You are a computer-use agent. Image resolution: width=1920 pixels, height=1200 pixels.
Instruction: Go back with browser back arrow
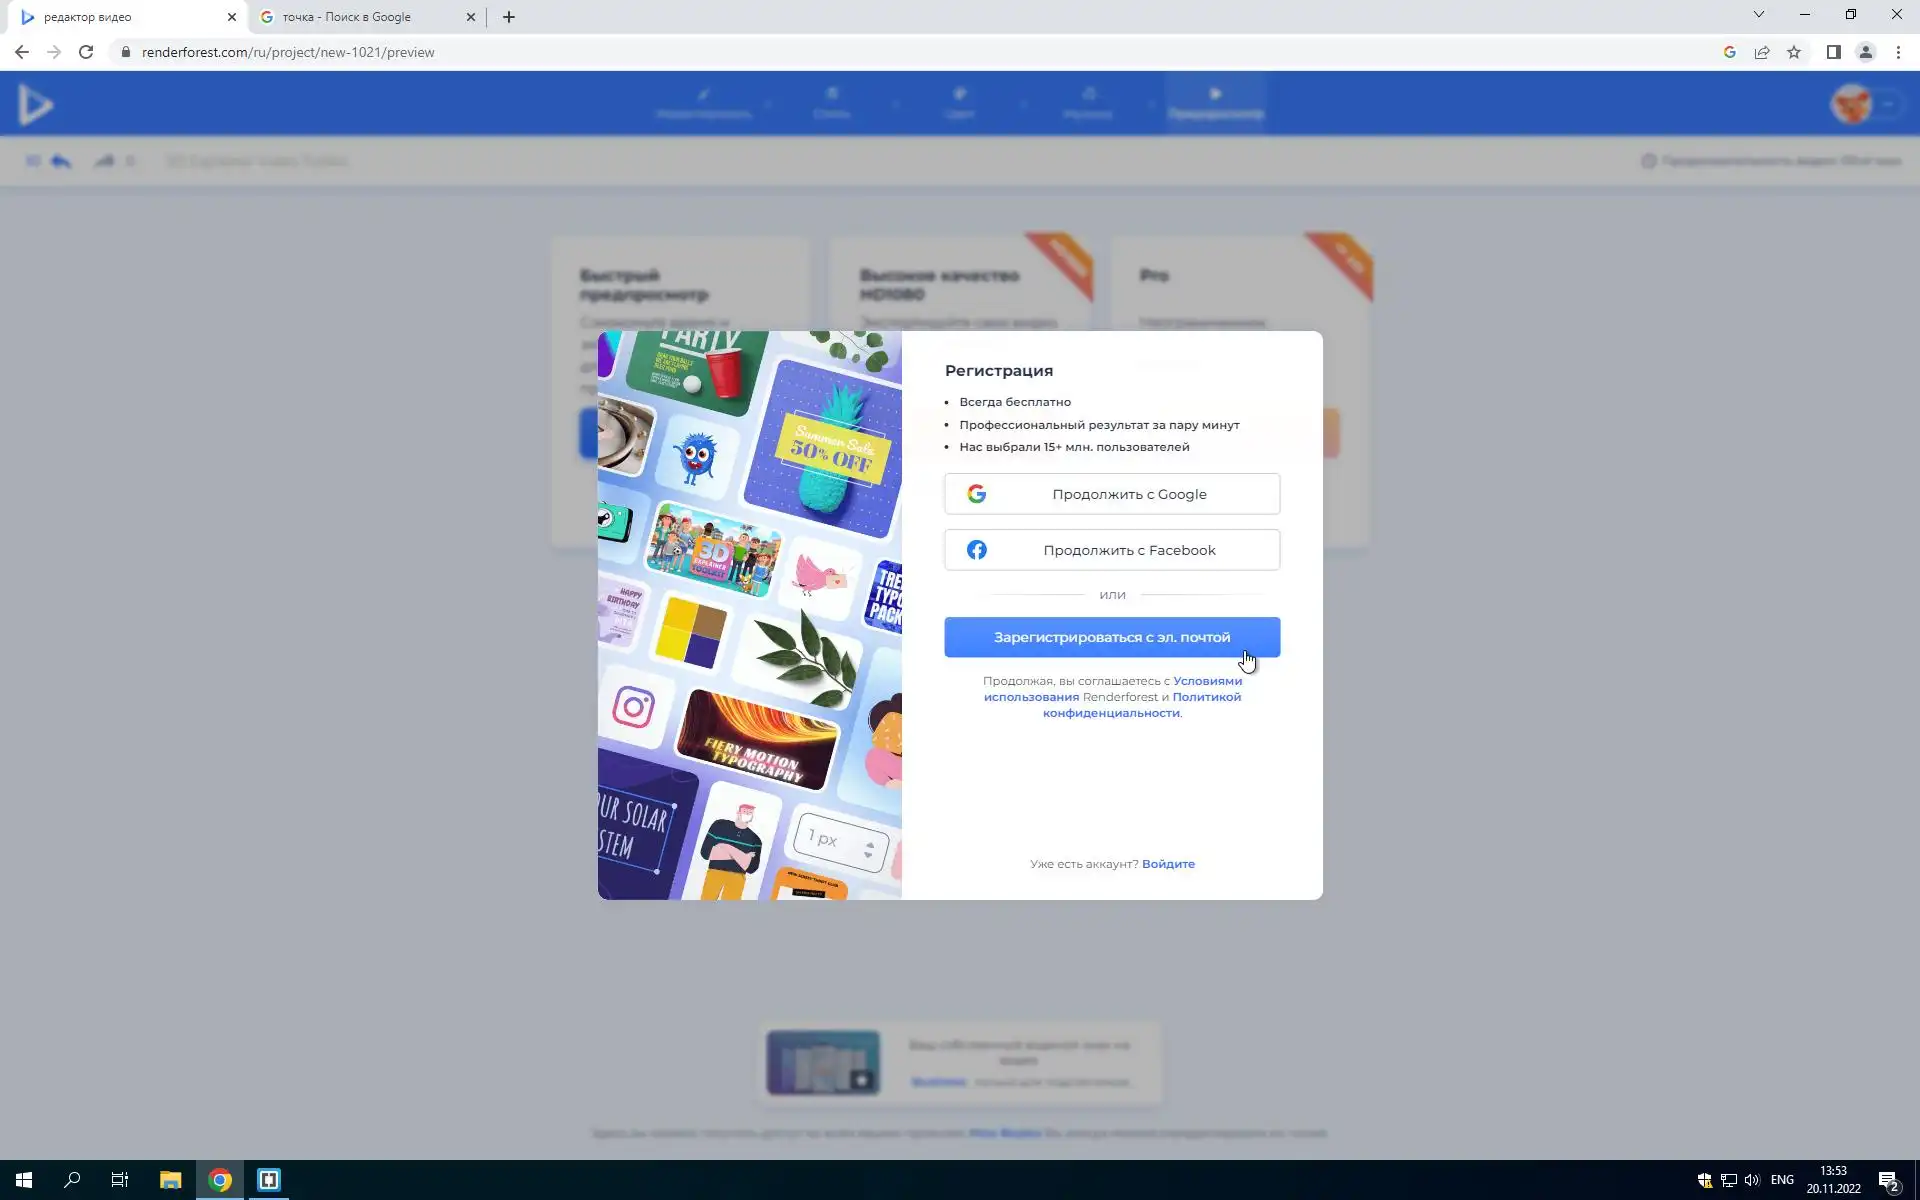coord(22,52)
